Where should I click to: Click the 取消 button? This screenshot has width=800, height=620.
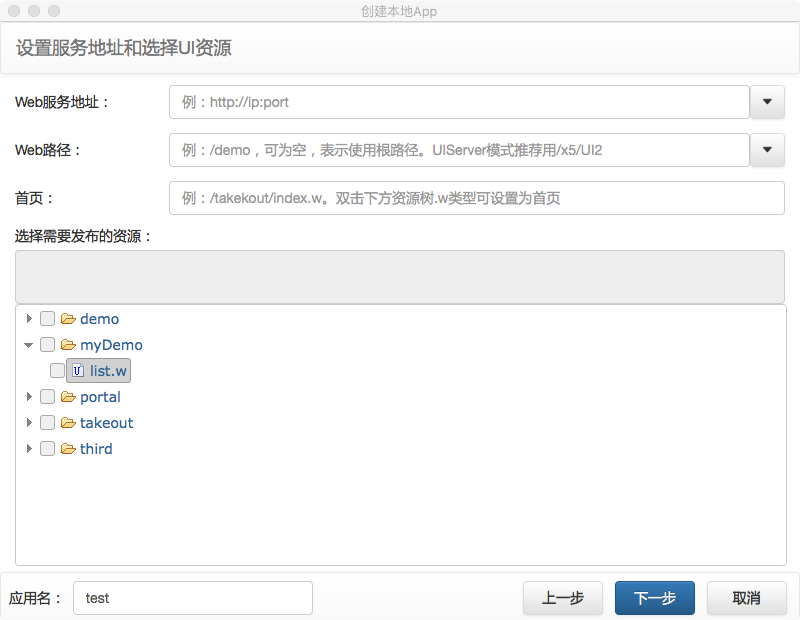(746, 597)
